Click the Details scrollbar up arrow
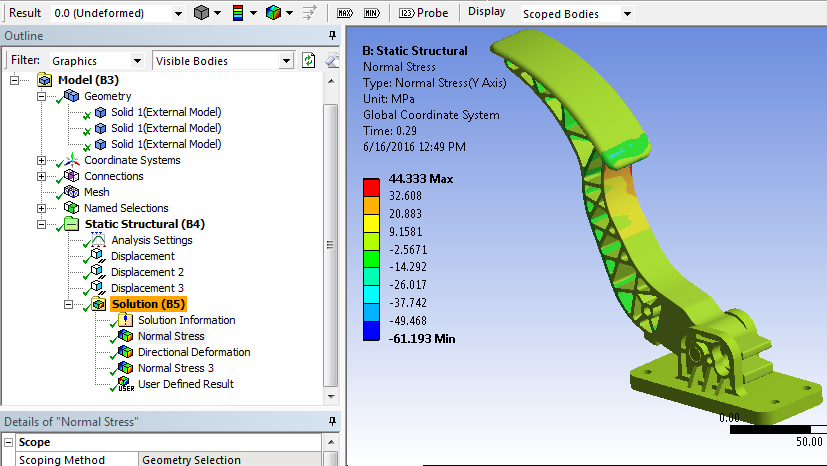 (331, 442)
